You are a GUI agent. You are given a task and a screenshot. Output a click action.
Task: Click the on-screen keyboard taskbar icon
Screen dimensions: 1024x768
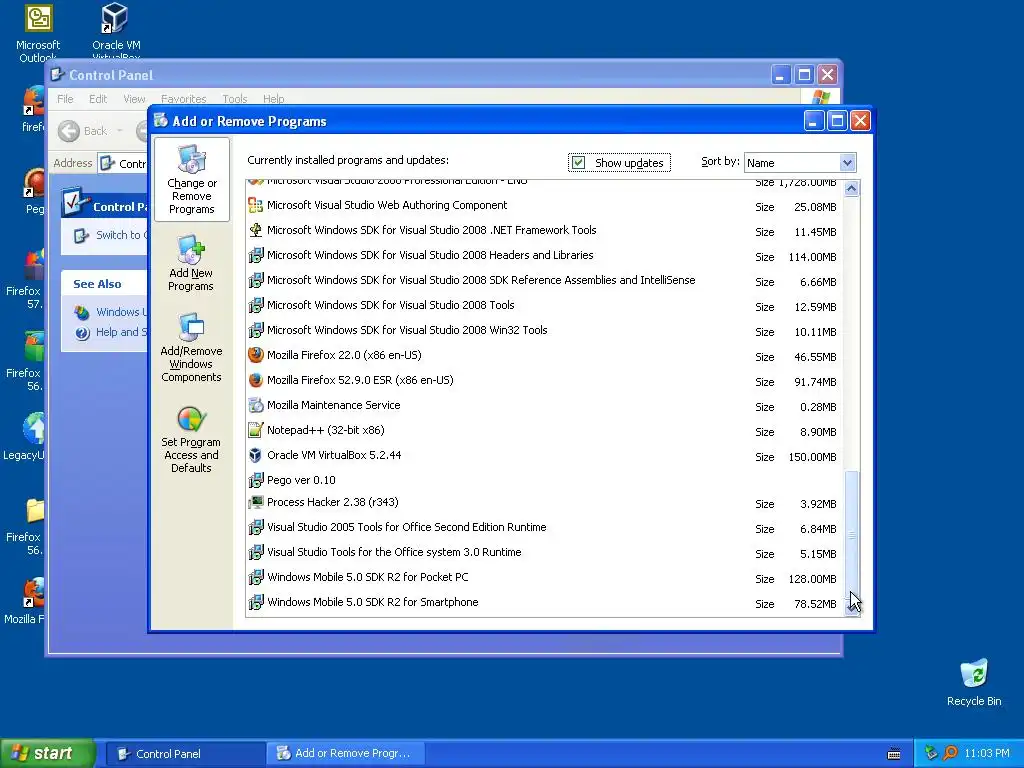click(x=894, y=754)
